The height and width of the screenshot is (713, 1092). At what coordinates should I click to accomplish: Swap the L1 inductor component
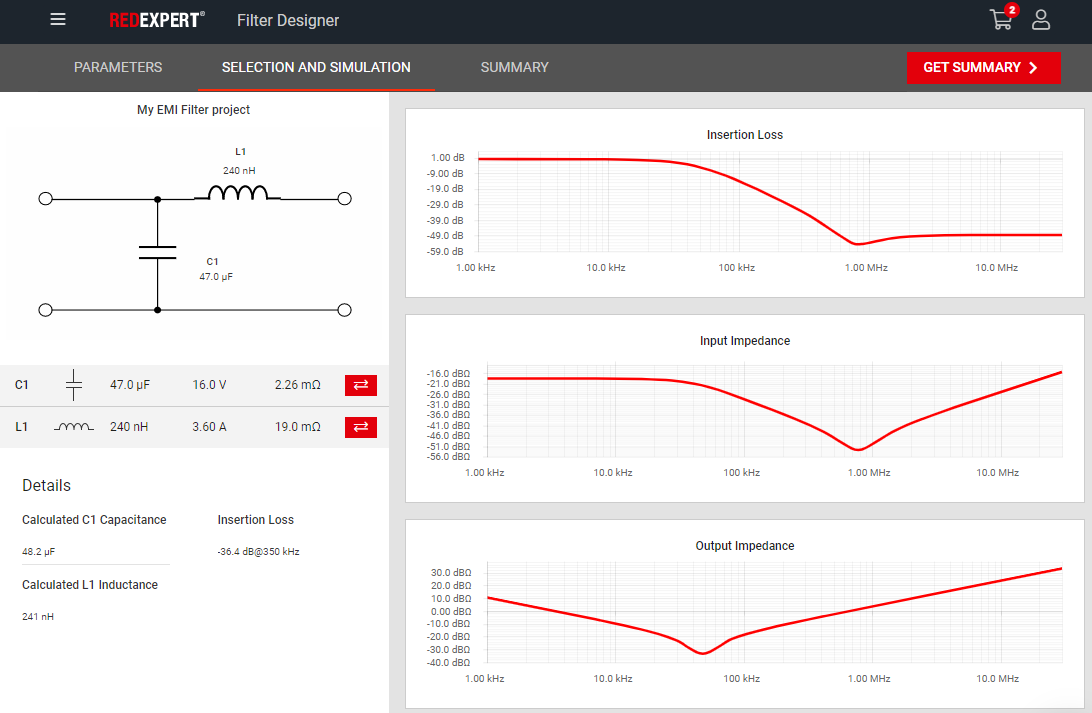(x=361, y=427)
